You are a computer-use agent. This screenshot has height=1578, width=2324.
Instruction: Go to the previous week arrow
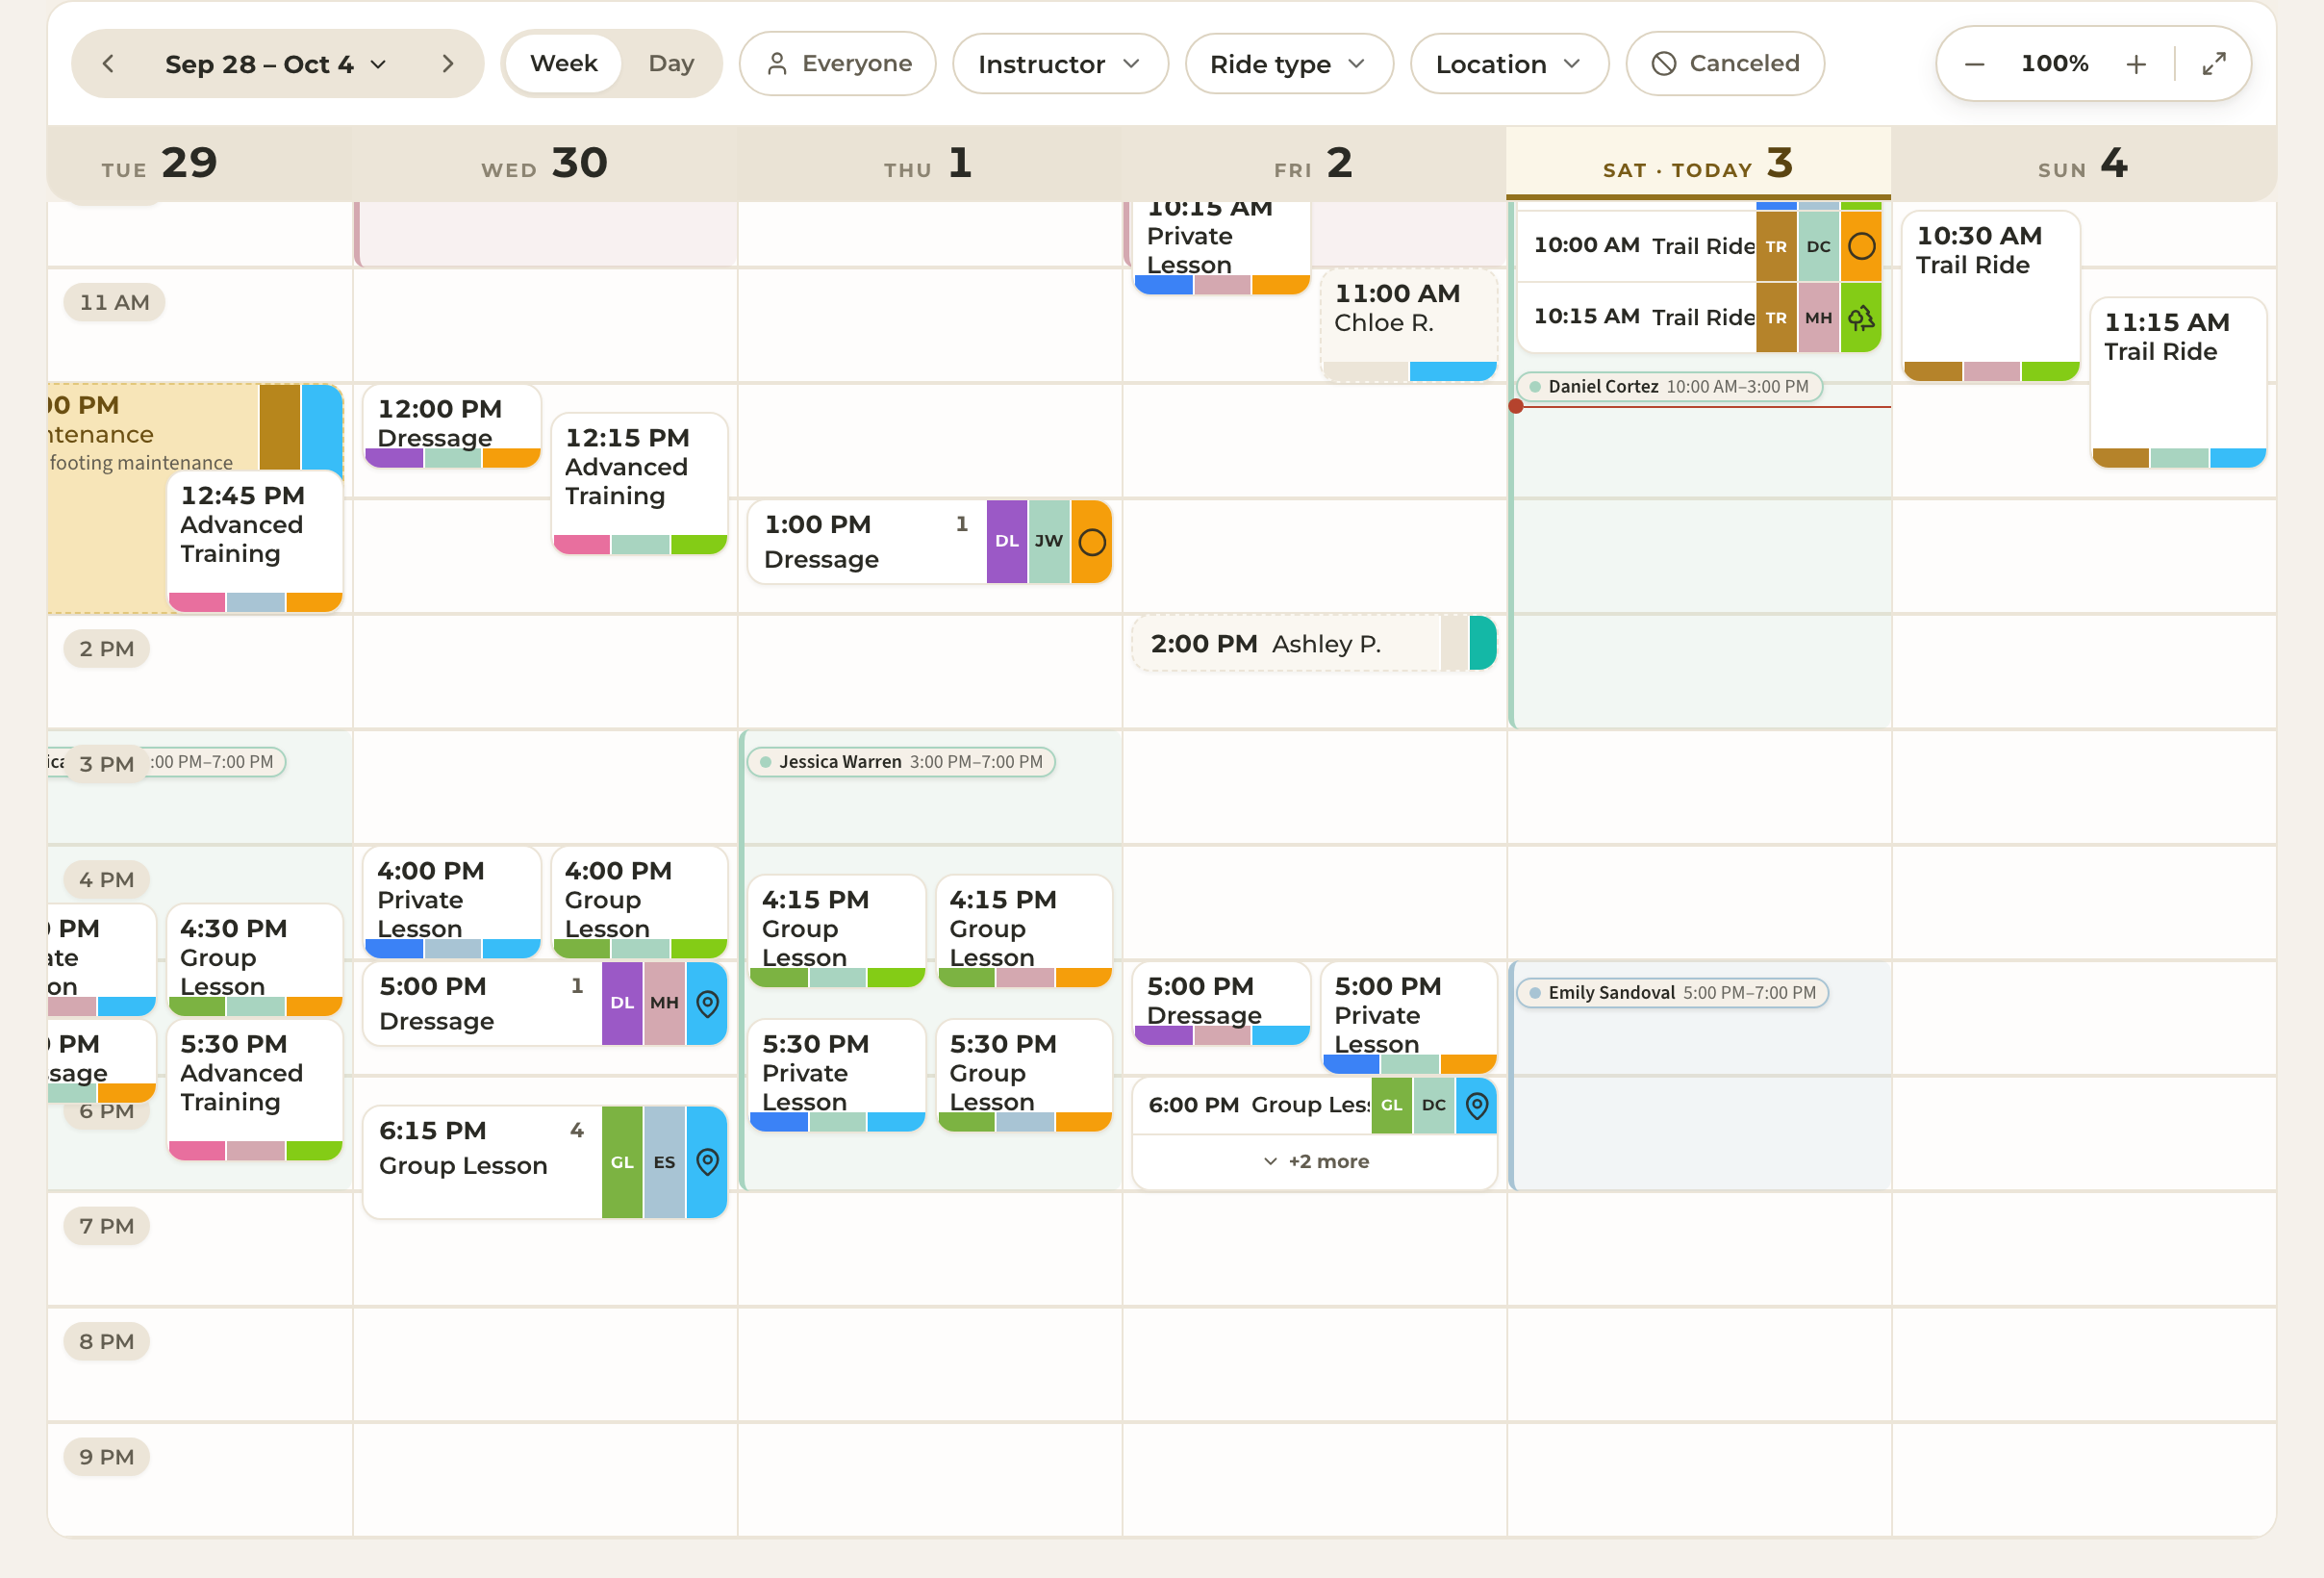coord(108,64)
